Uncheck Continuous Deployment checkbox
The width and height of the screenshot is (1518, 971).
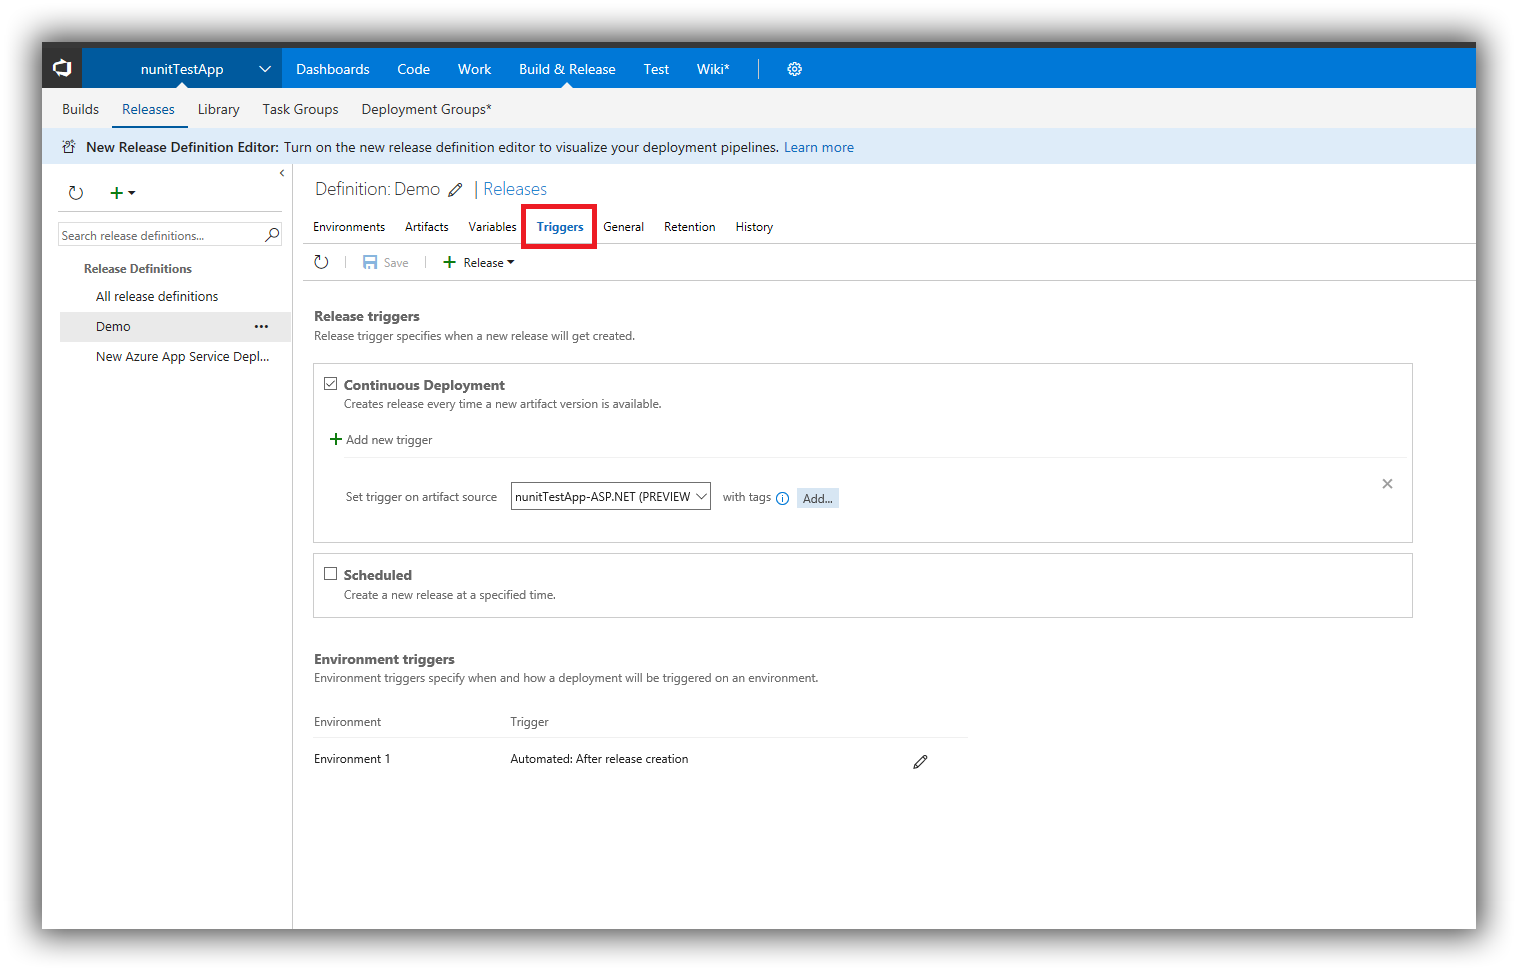click(x=330, y=384)
